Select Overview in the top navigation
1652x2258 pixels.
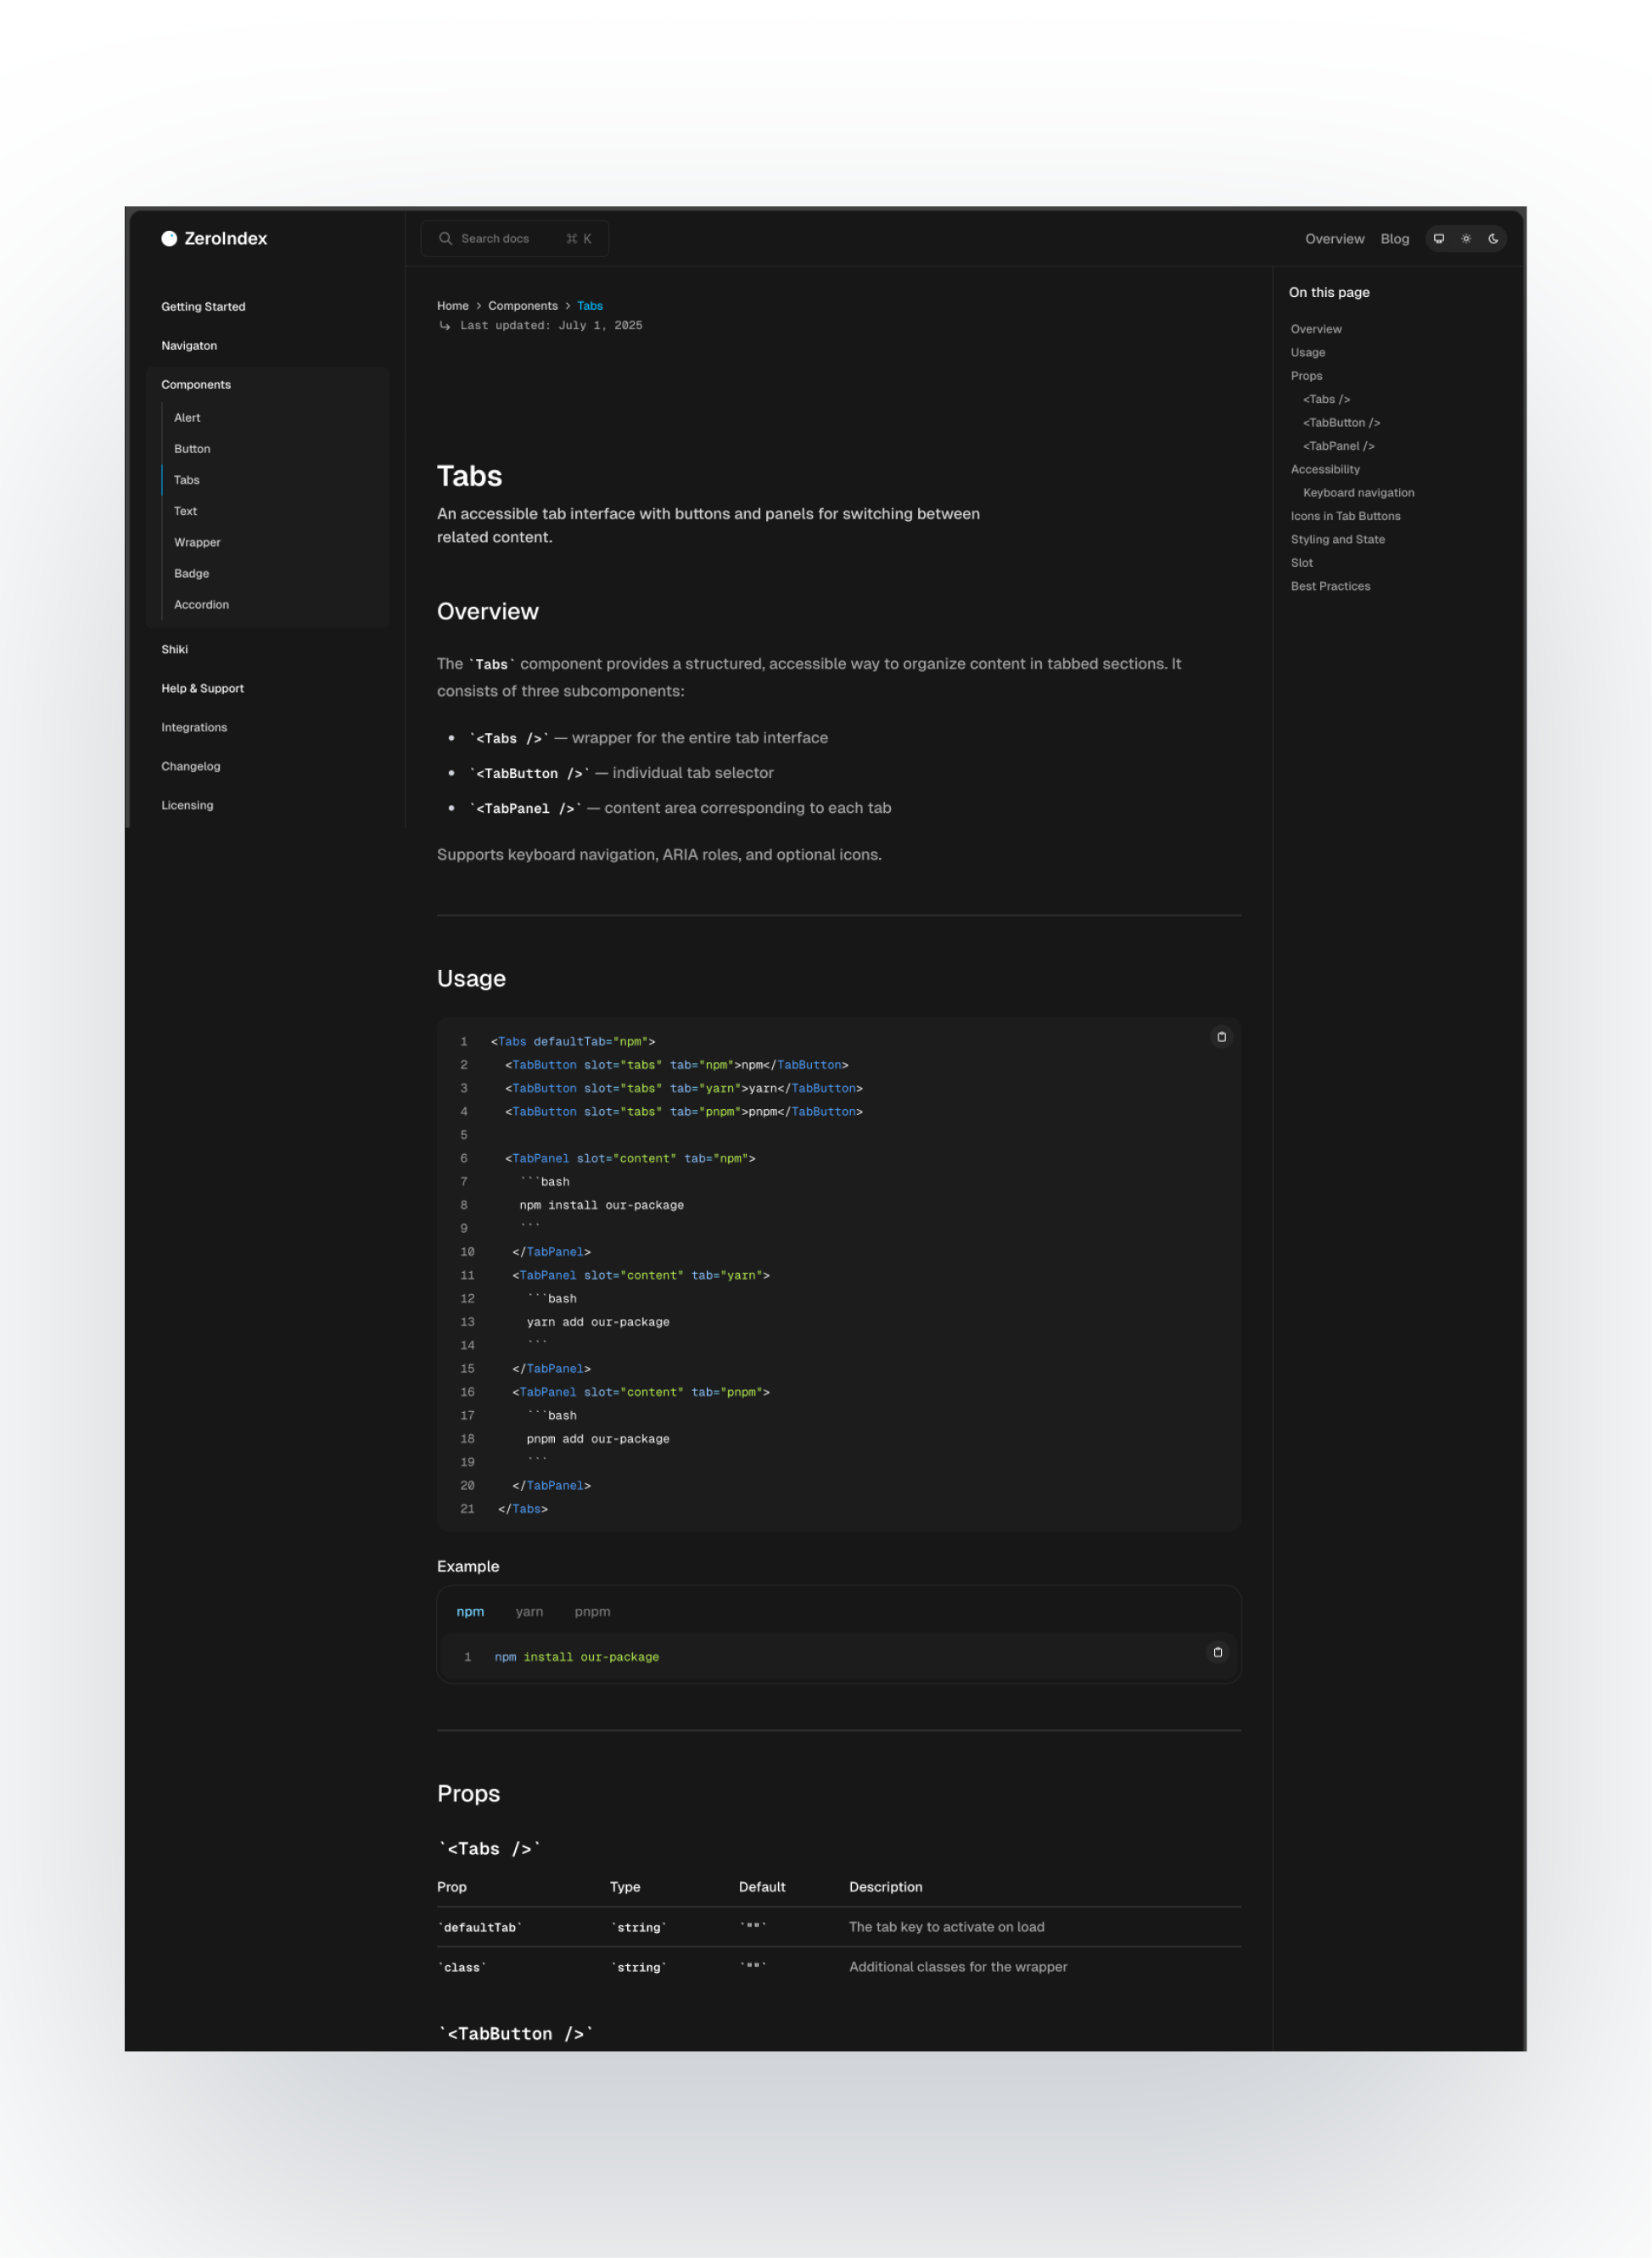[1334, 238]
